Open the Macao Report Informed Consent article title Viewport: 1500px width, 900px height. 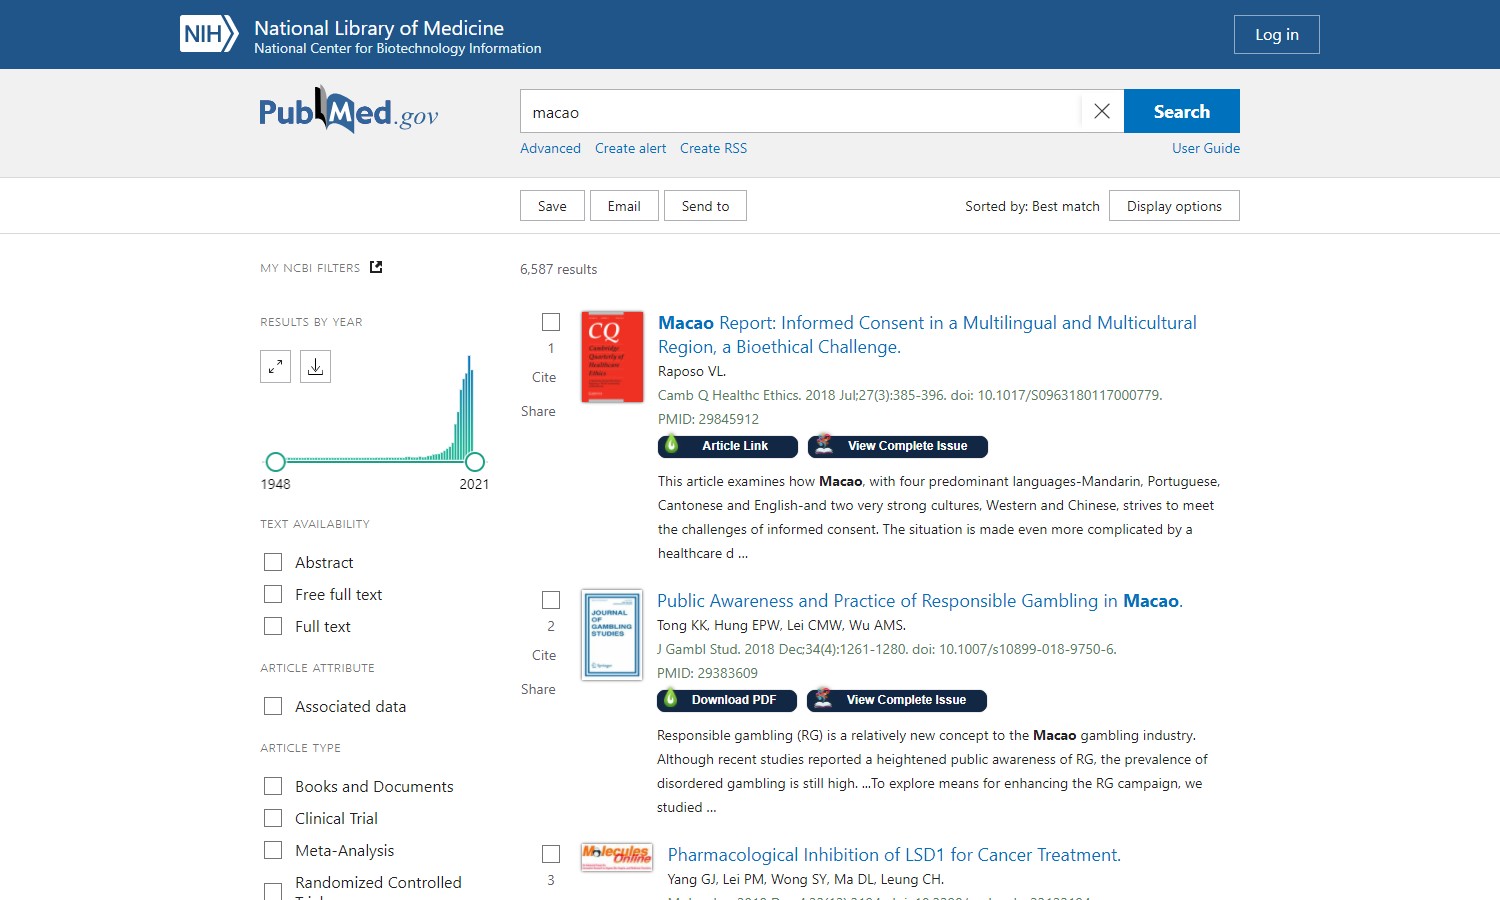click(927, 335)
